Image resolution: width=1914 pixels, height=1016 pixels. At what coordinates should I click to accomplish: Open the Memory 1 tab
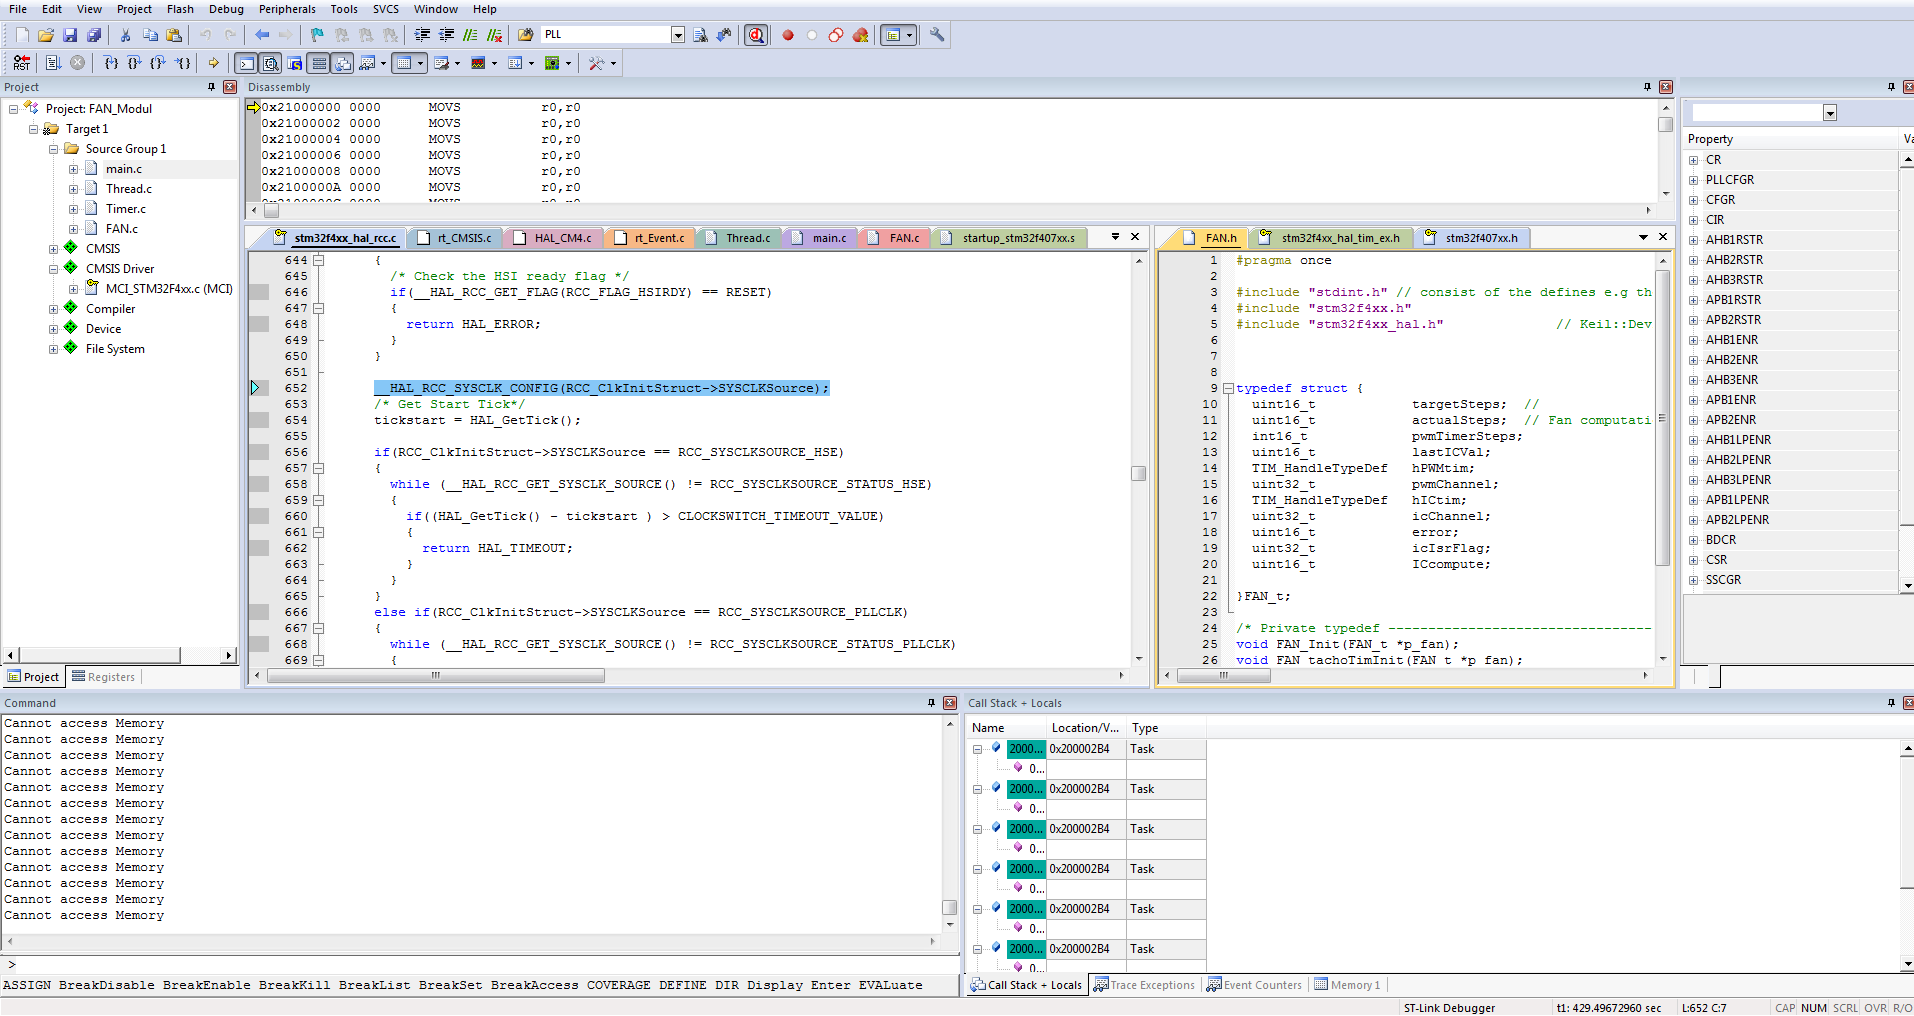coord(1348,985)
